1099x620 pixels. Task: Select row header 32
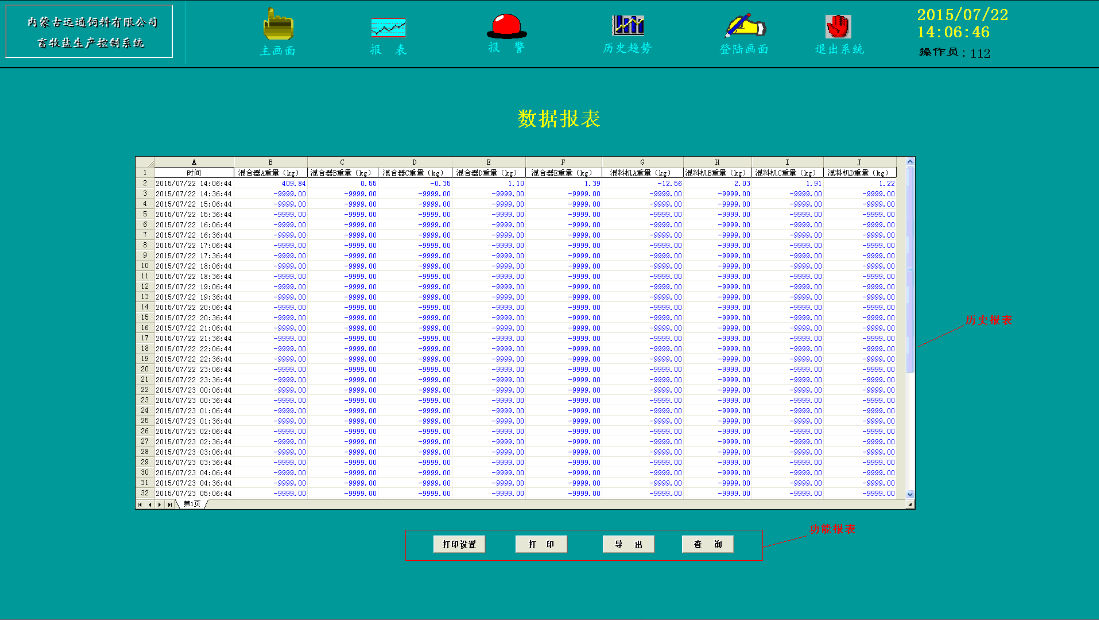tap(145, 493)
